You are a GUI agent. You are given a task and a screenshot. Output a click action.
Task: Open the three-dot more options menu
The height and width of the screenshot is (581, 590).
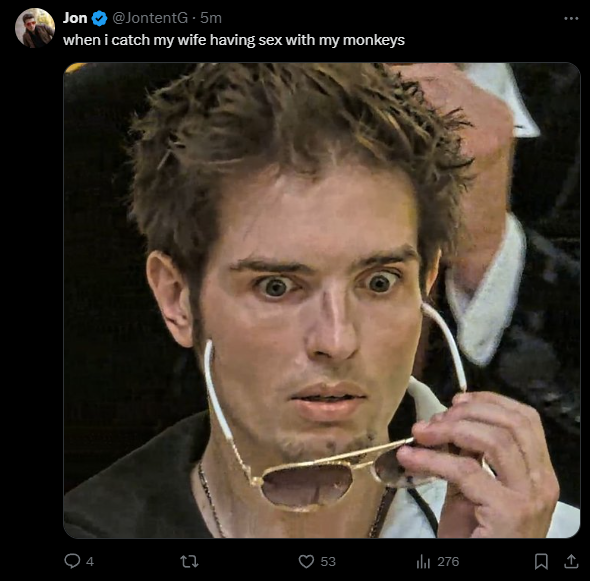[571, 18]
